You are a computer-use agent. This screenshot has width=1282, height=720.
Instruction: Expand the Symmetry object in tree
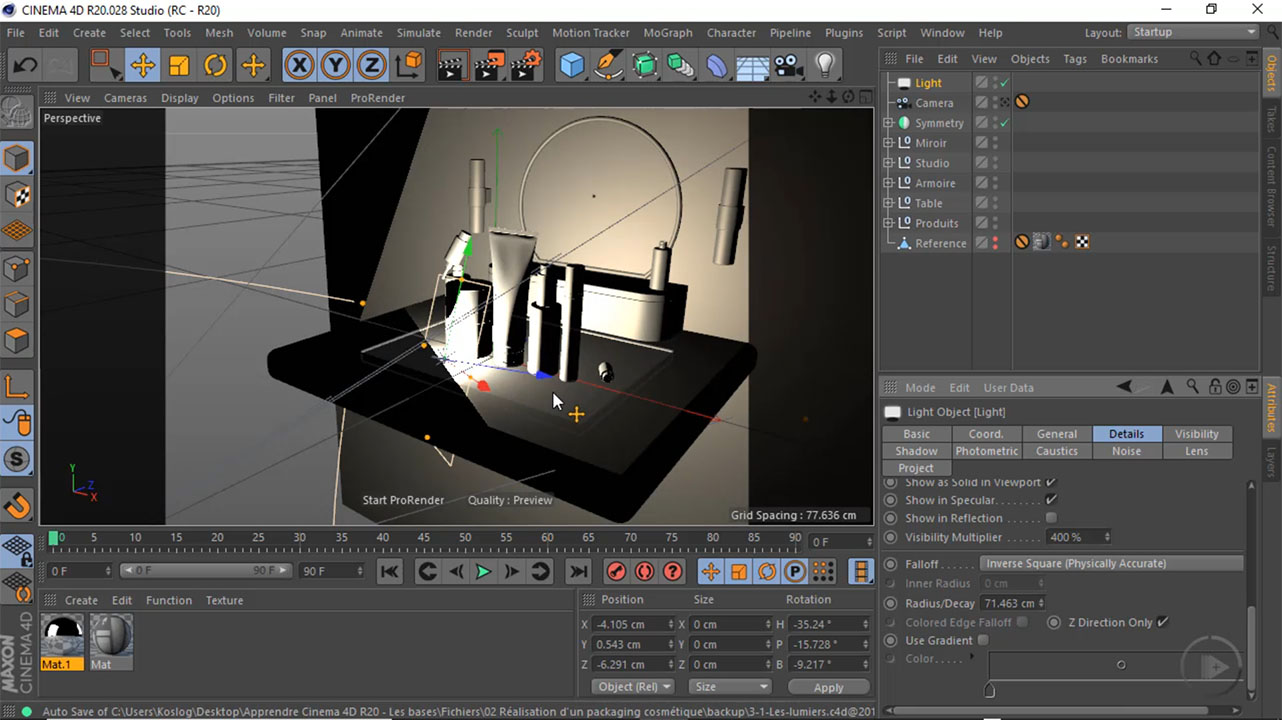click(x=888, y=123)
